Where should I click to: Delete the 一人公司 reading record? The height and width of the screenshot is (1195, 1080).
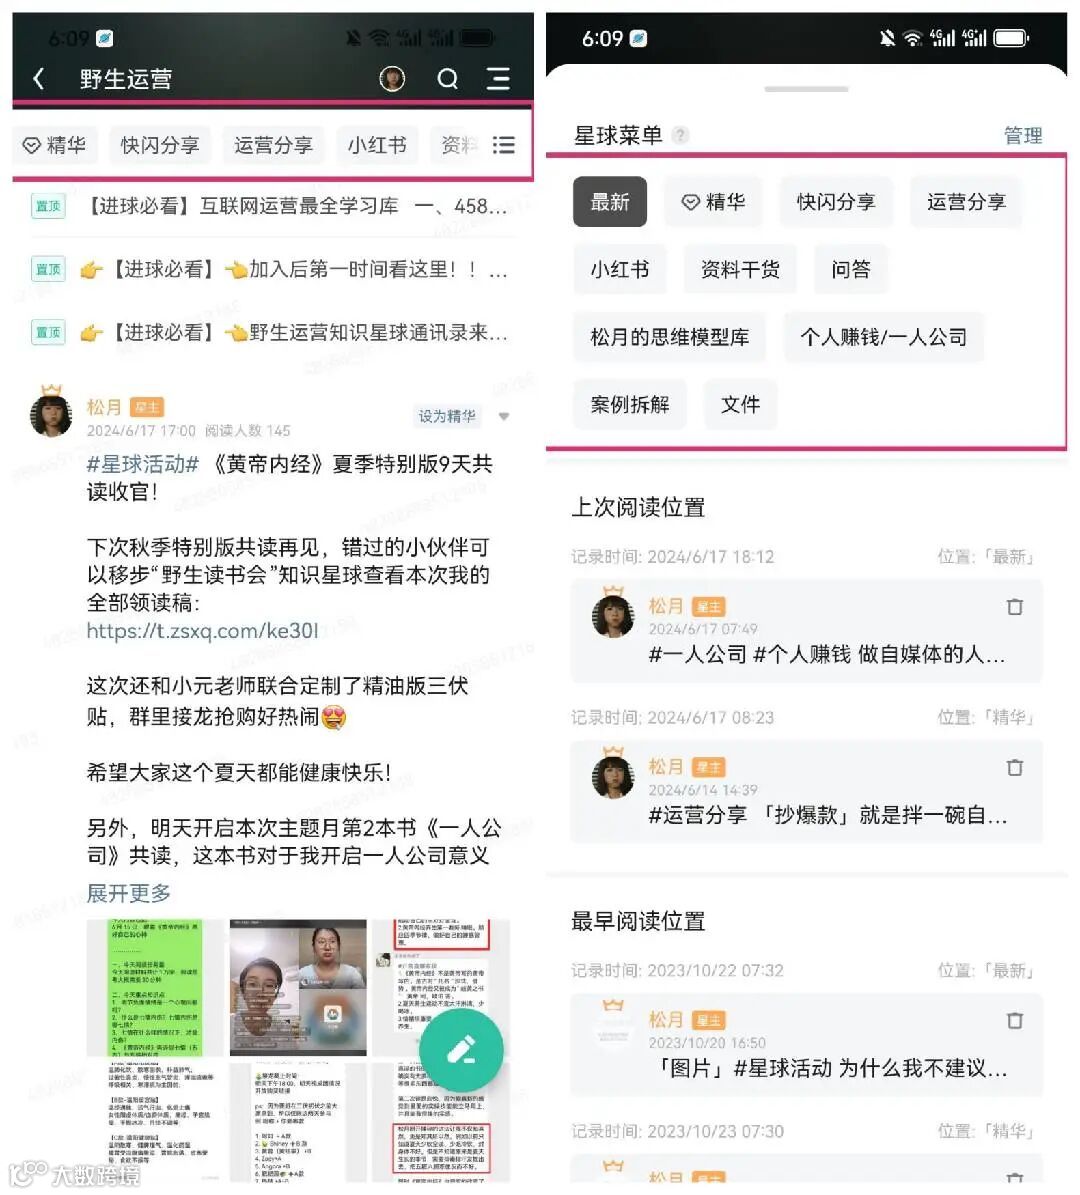tap(1014, 607)
